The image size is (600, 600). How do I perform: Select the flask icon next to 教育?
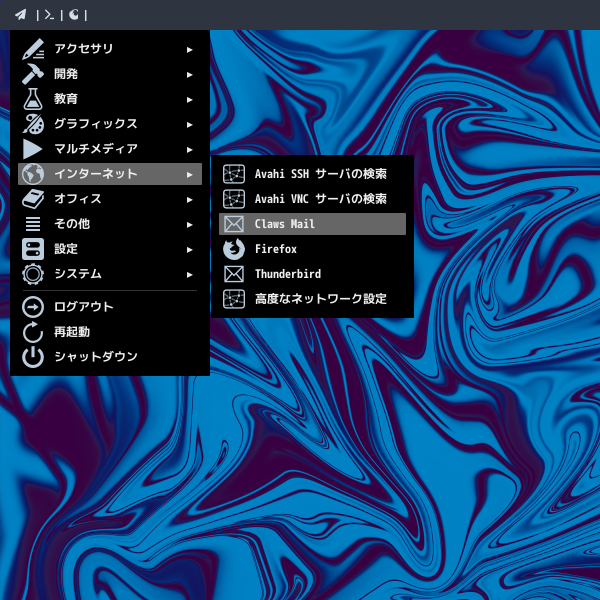pyautogui.click(x=33, y=99)
